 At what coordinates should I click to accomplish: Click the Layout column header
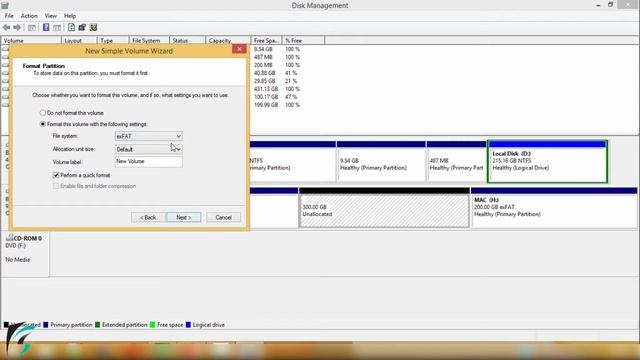click(79, 41)
